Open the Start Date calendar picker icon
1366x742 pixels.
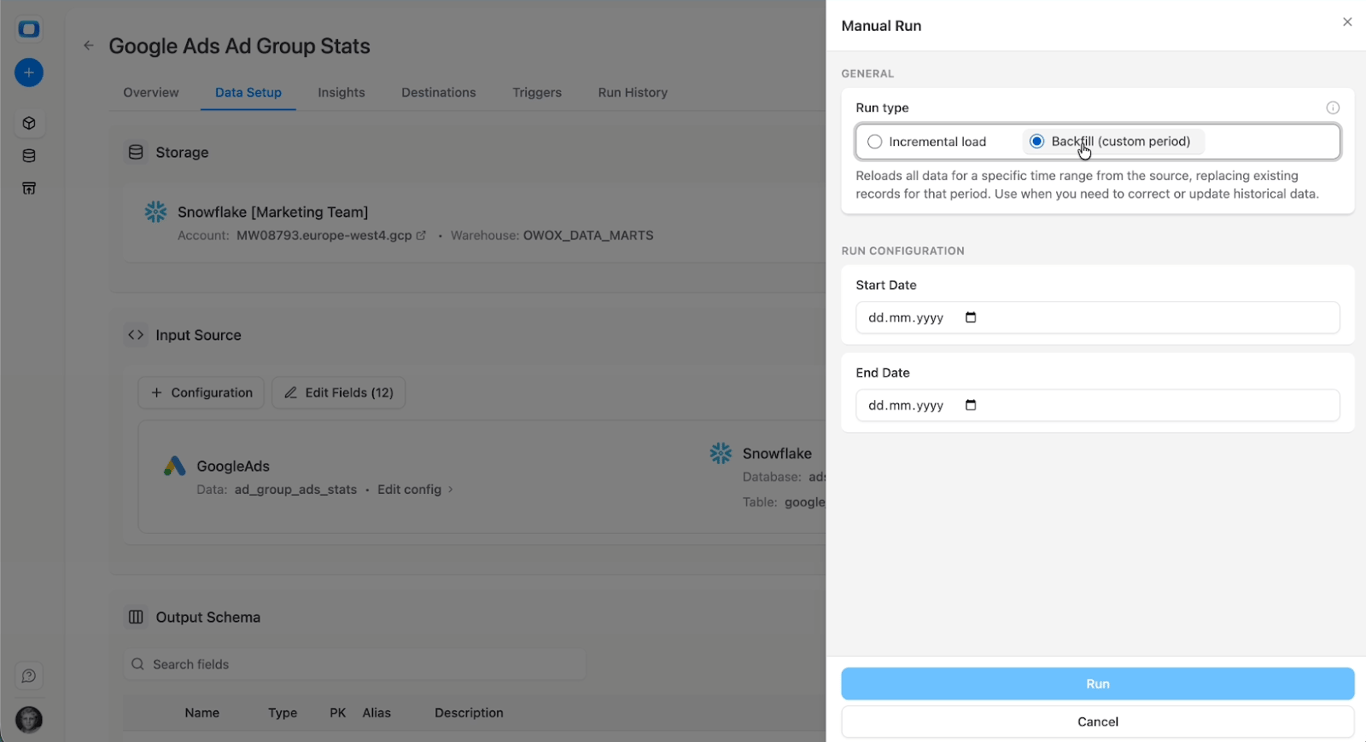coord(971,318)
